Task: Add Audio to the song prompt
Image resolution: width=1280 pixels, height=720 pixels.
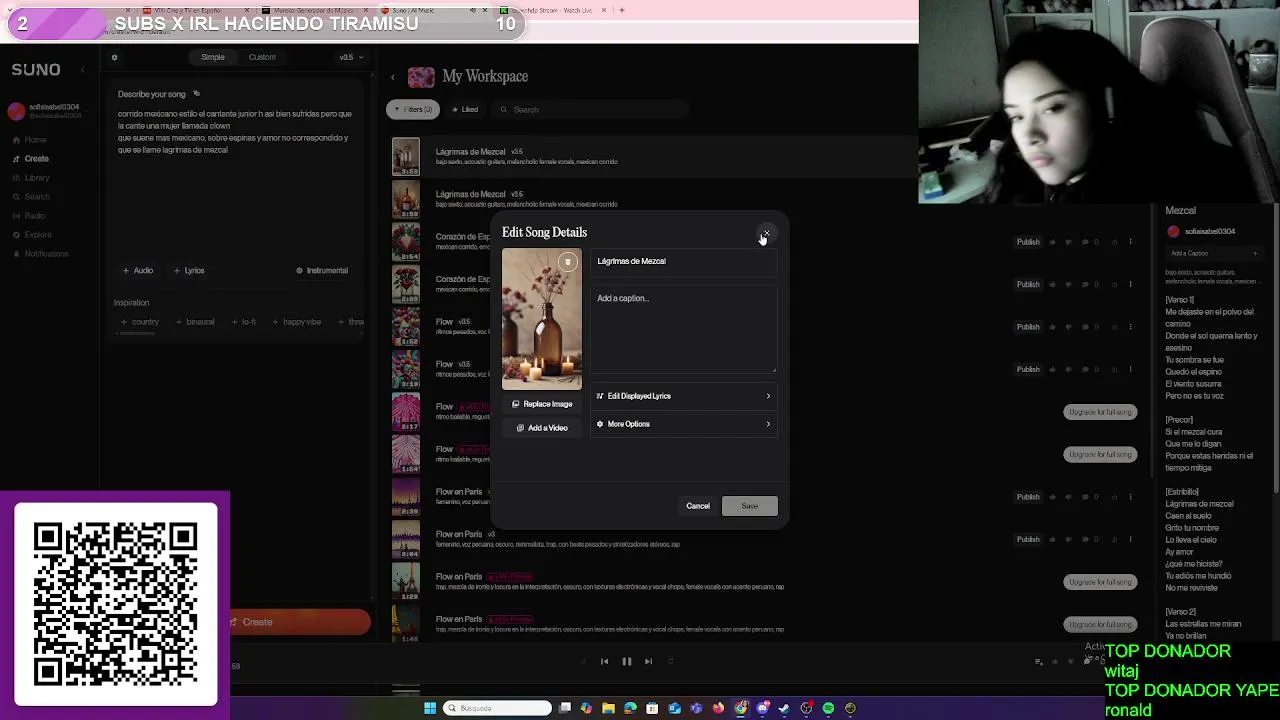Action: [138, 271]
